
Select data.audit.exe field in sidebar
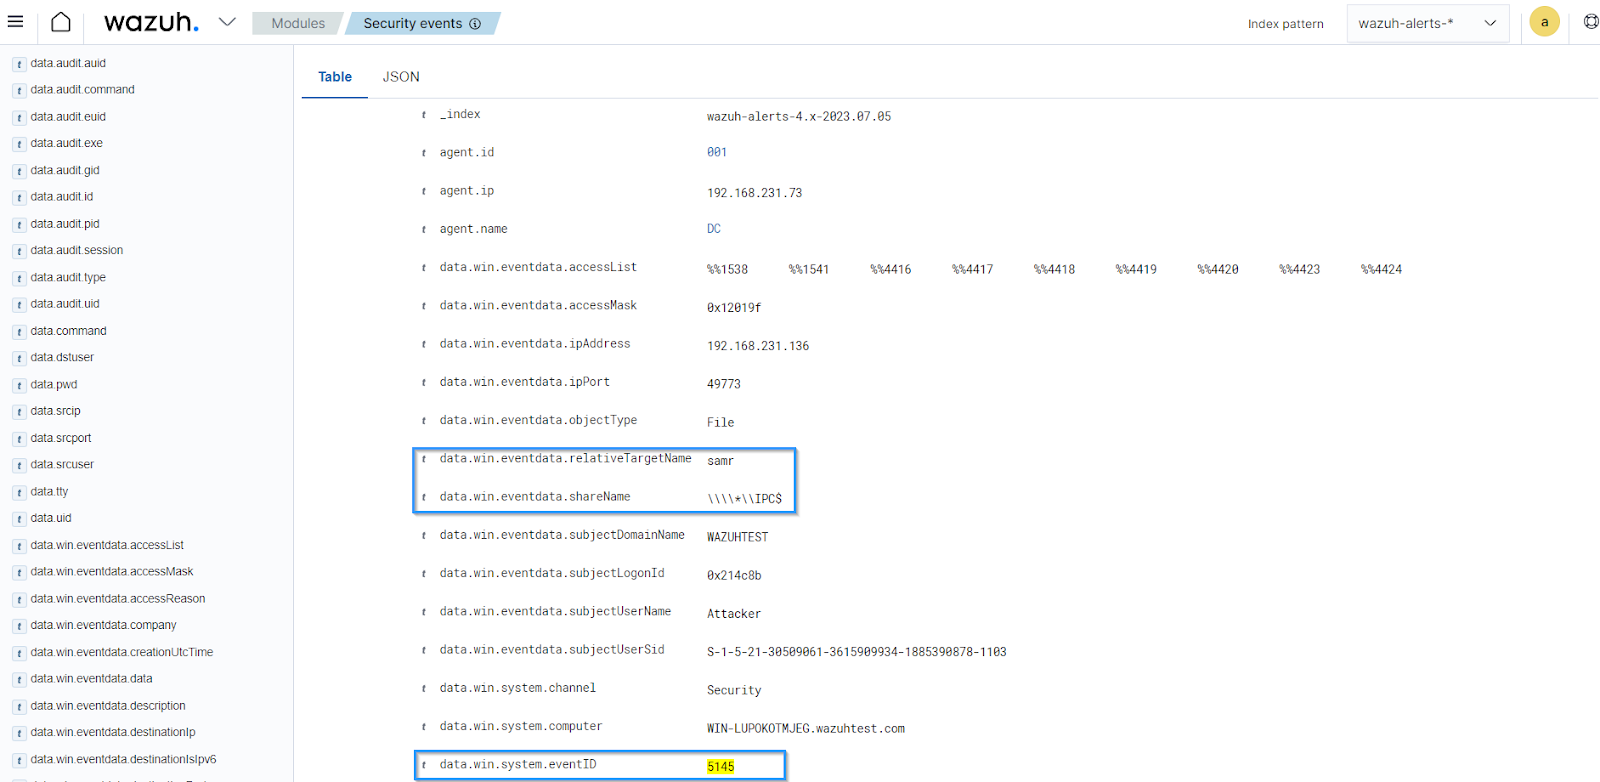pos(66,143)
